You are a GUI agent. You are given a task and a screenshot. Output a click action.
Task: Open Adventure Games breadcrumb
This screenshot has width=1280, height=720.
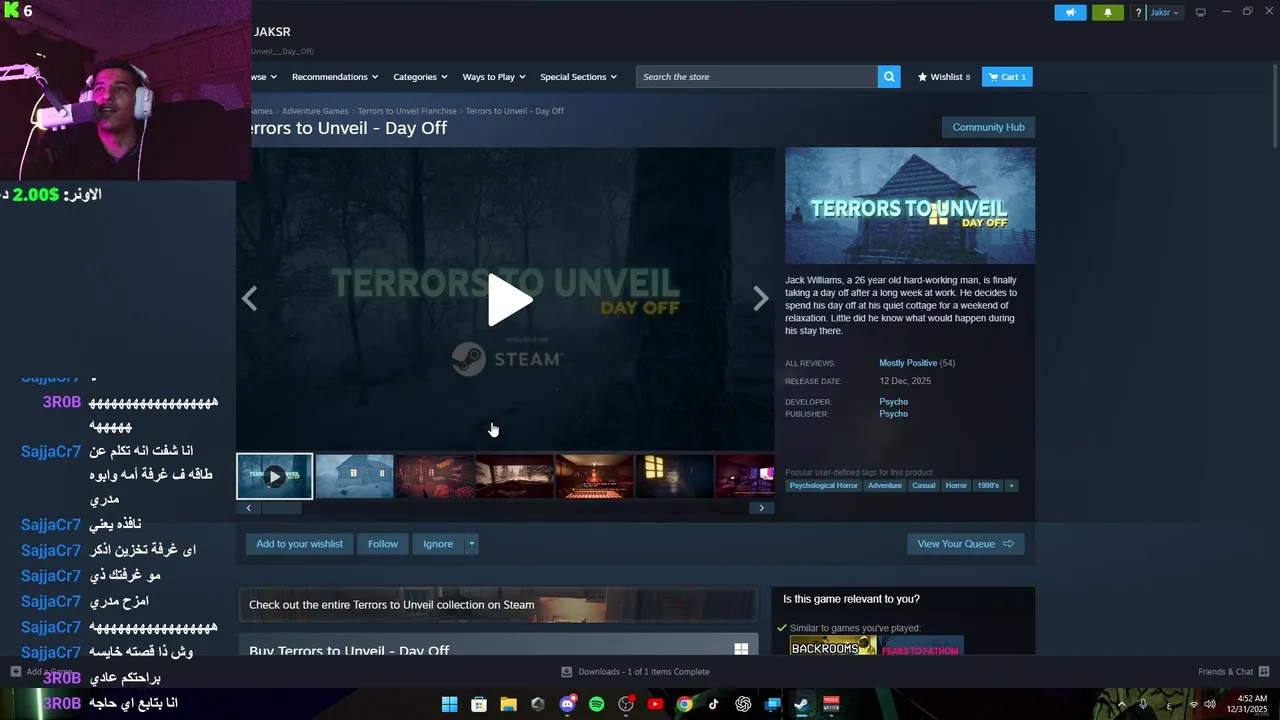[x=315, y=111]
